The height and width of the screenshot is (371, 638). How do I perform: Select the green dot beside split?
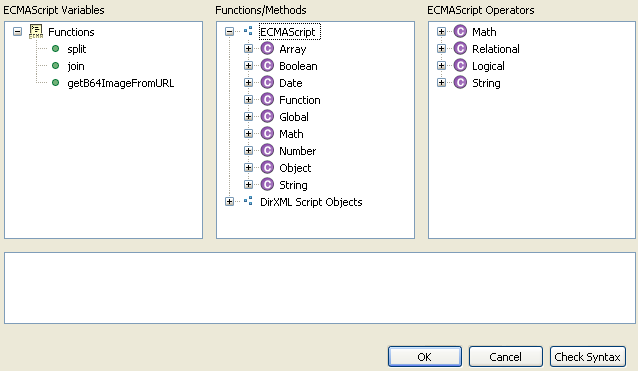coord(56,49)
